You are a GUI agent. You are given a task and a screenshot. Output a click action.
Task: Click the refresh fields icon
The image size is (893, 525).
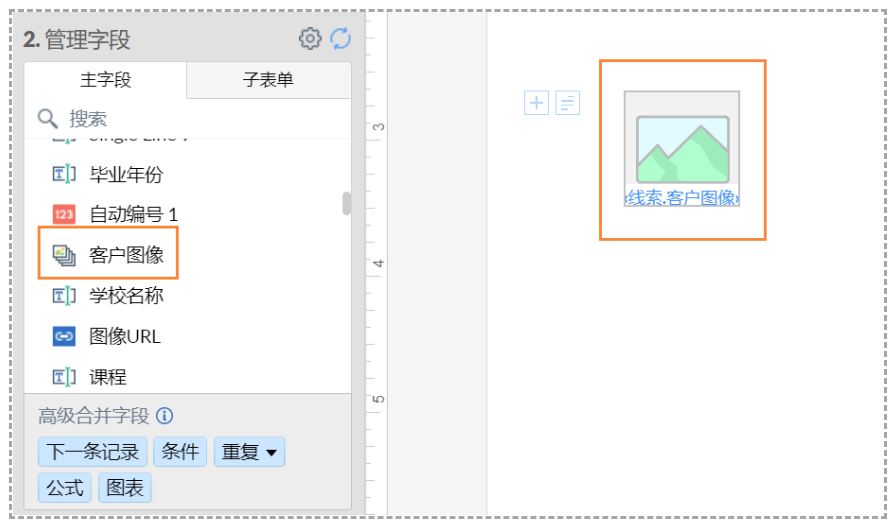[341, 39]
